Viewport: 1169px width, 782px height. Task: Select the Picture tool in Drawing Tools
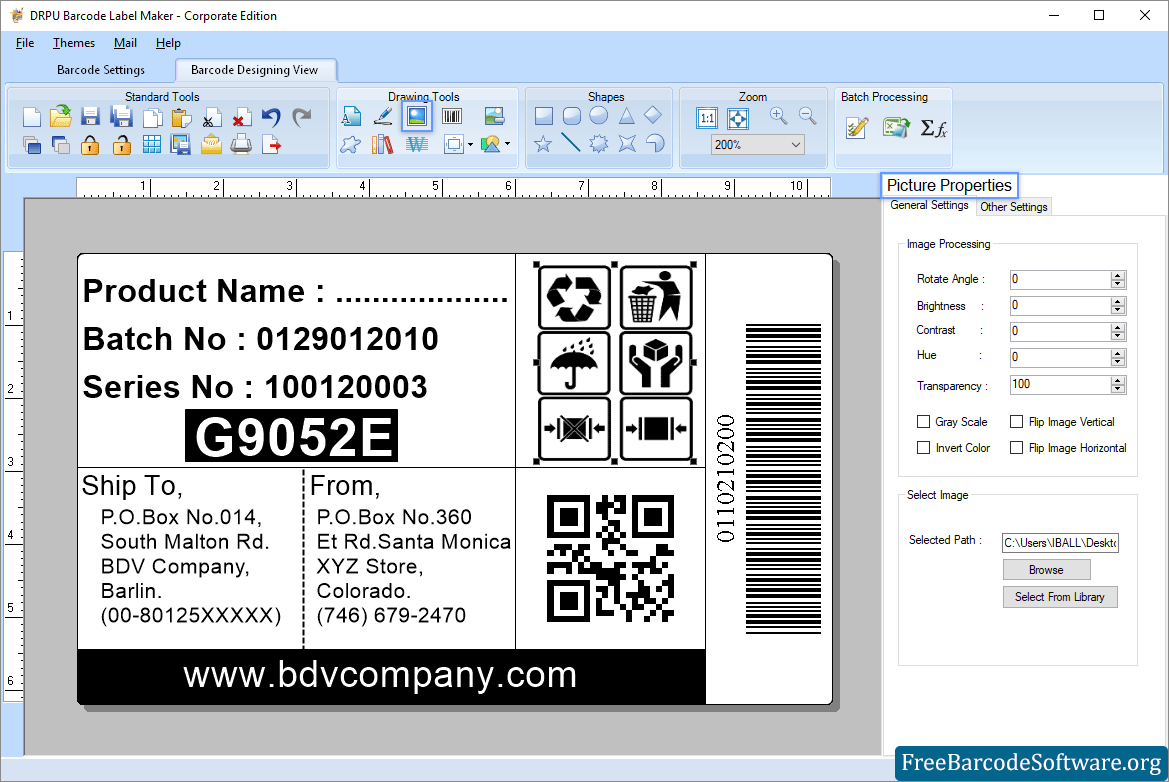pos(417,116)
